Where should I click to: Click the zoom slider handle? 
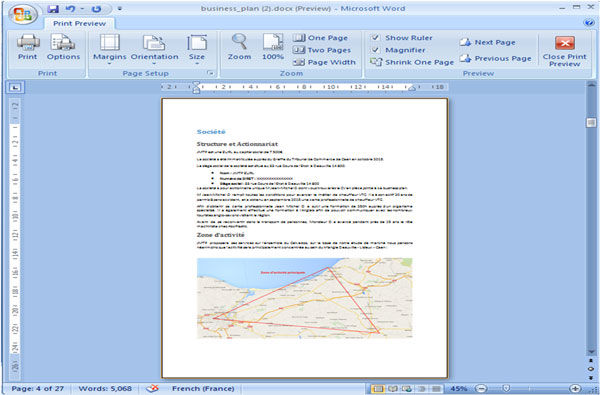(507, 389)
